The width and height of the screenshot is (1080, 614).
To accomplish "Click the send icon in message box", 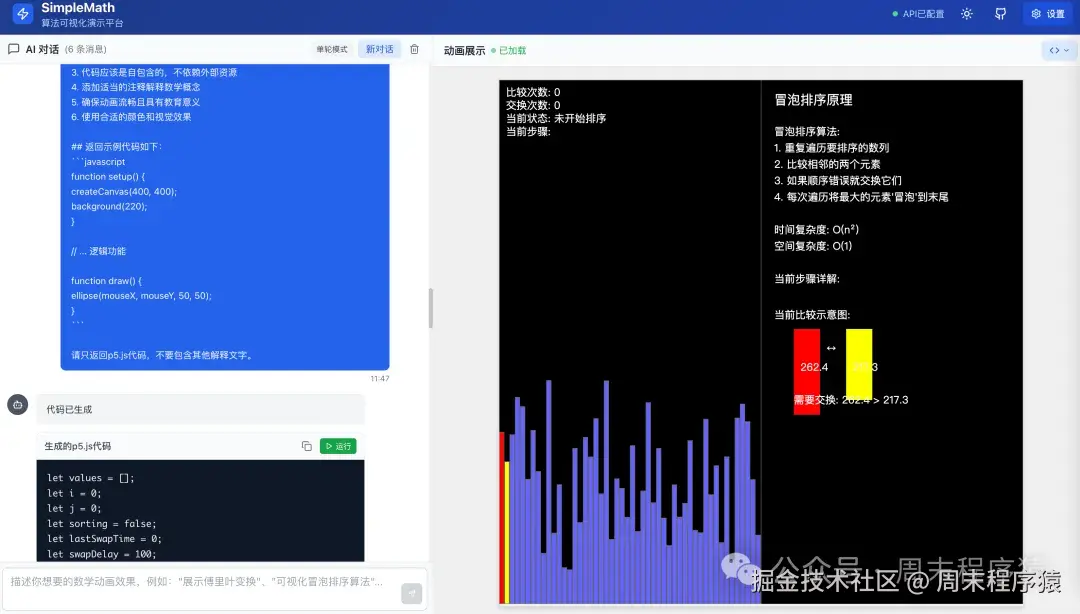I will click(410, 592).
